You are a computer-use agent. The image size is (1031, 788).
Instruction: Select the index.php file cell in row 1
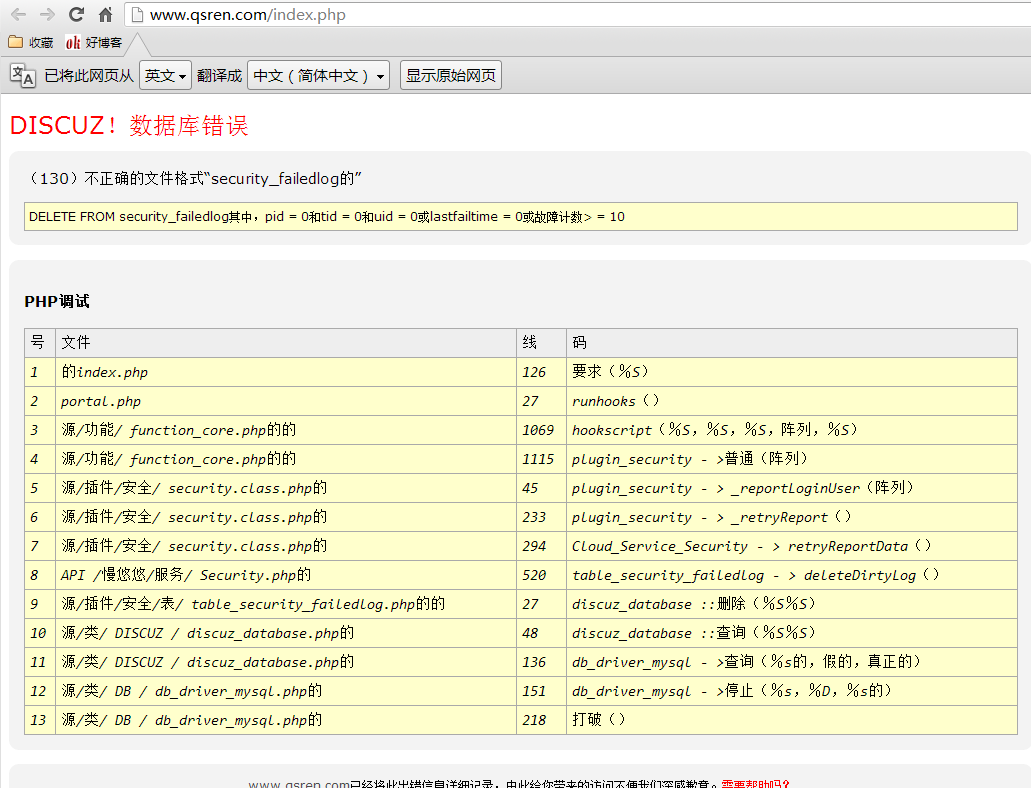tap(285, 372)
